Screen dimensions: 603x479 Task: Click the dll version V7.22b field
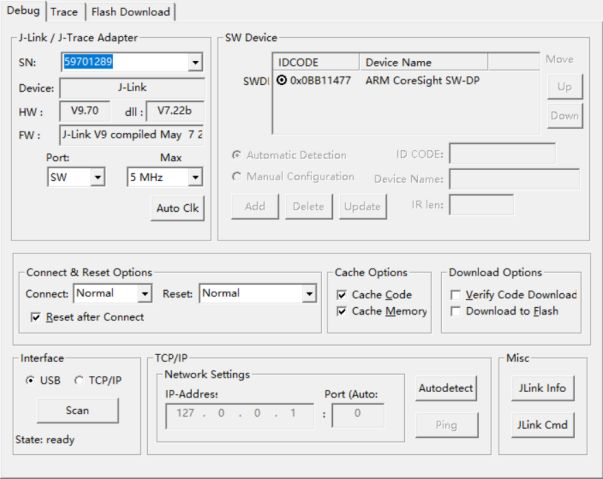(175, 111)
